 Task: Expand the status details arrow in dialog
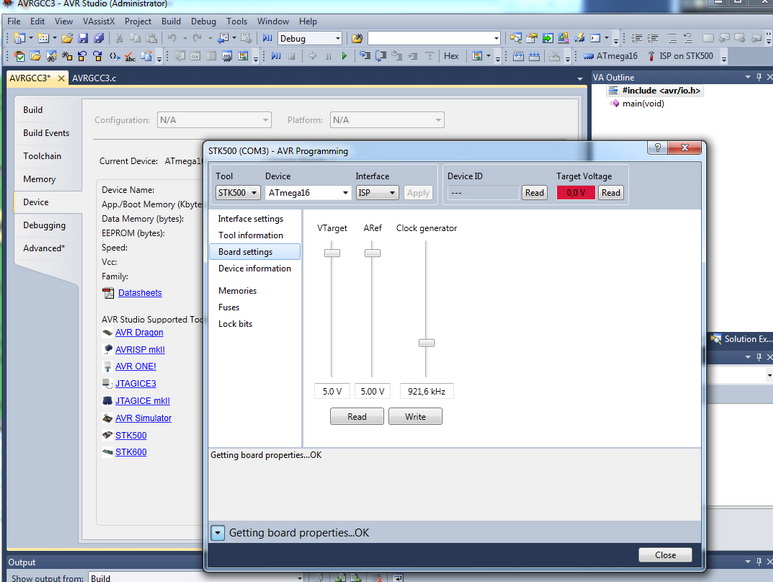point(218,533)
